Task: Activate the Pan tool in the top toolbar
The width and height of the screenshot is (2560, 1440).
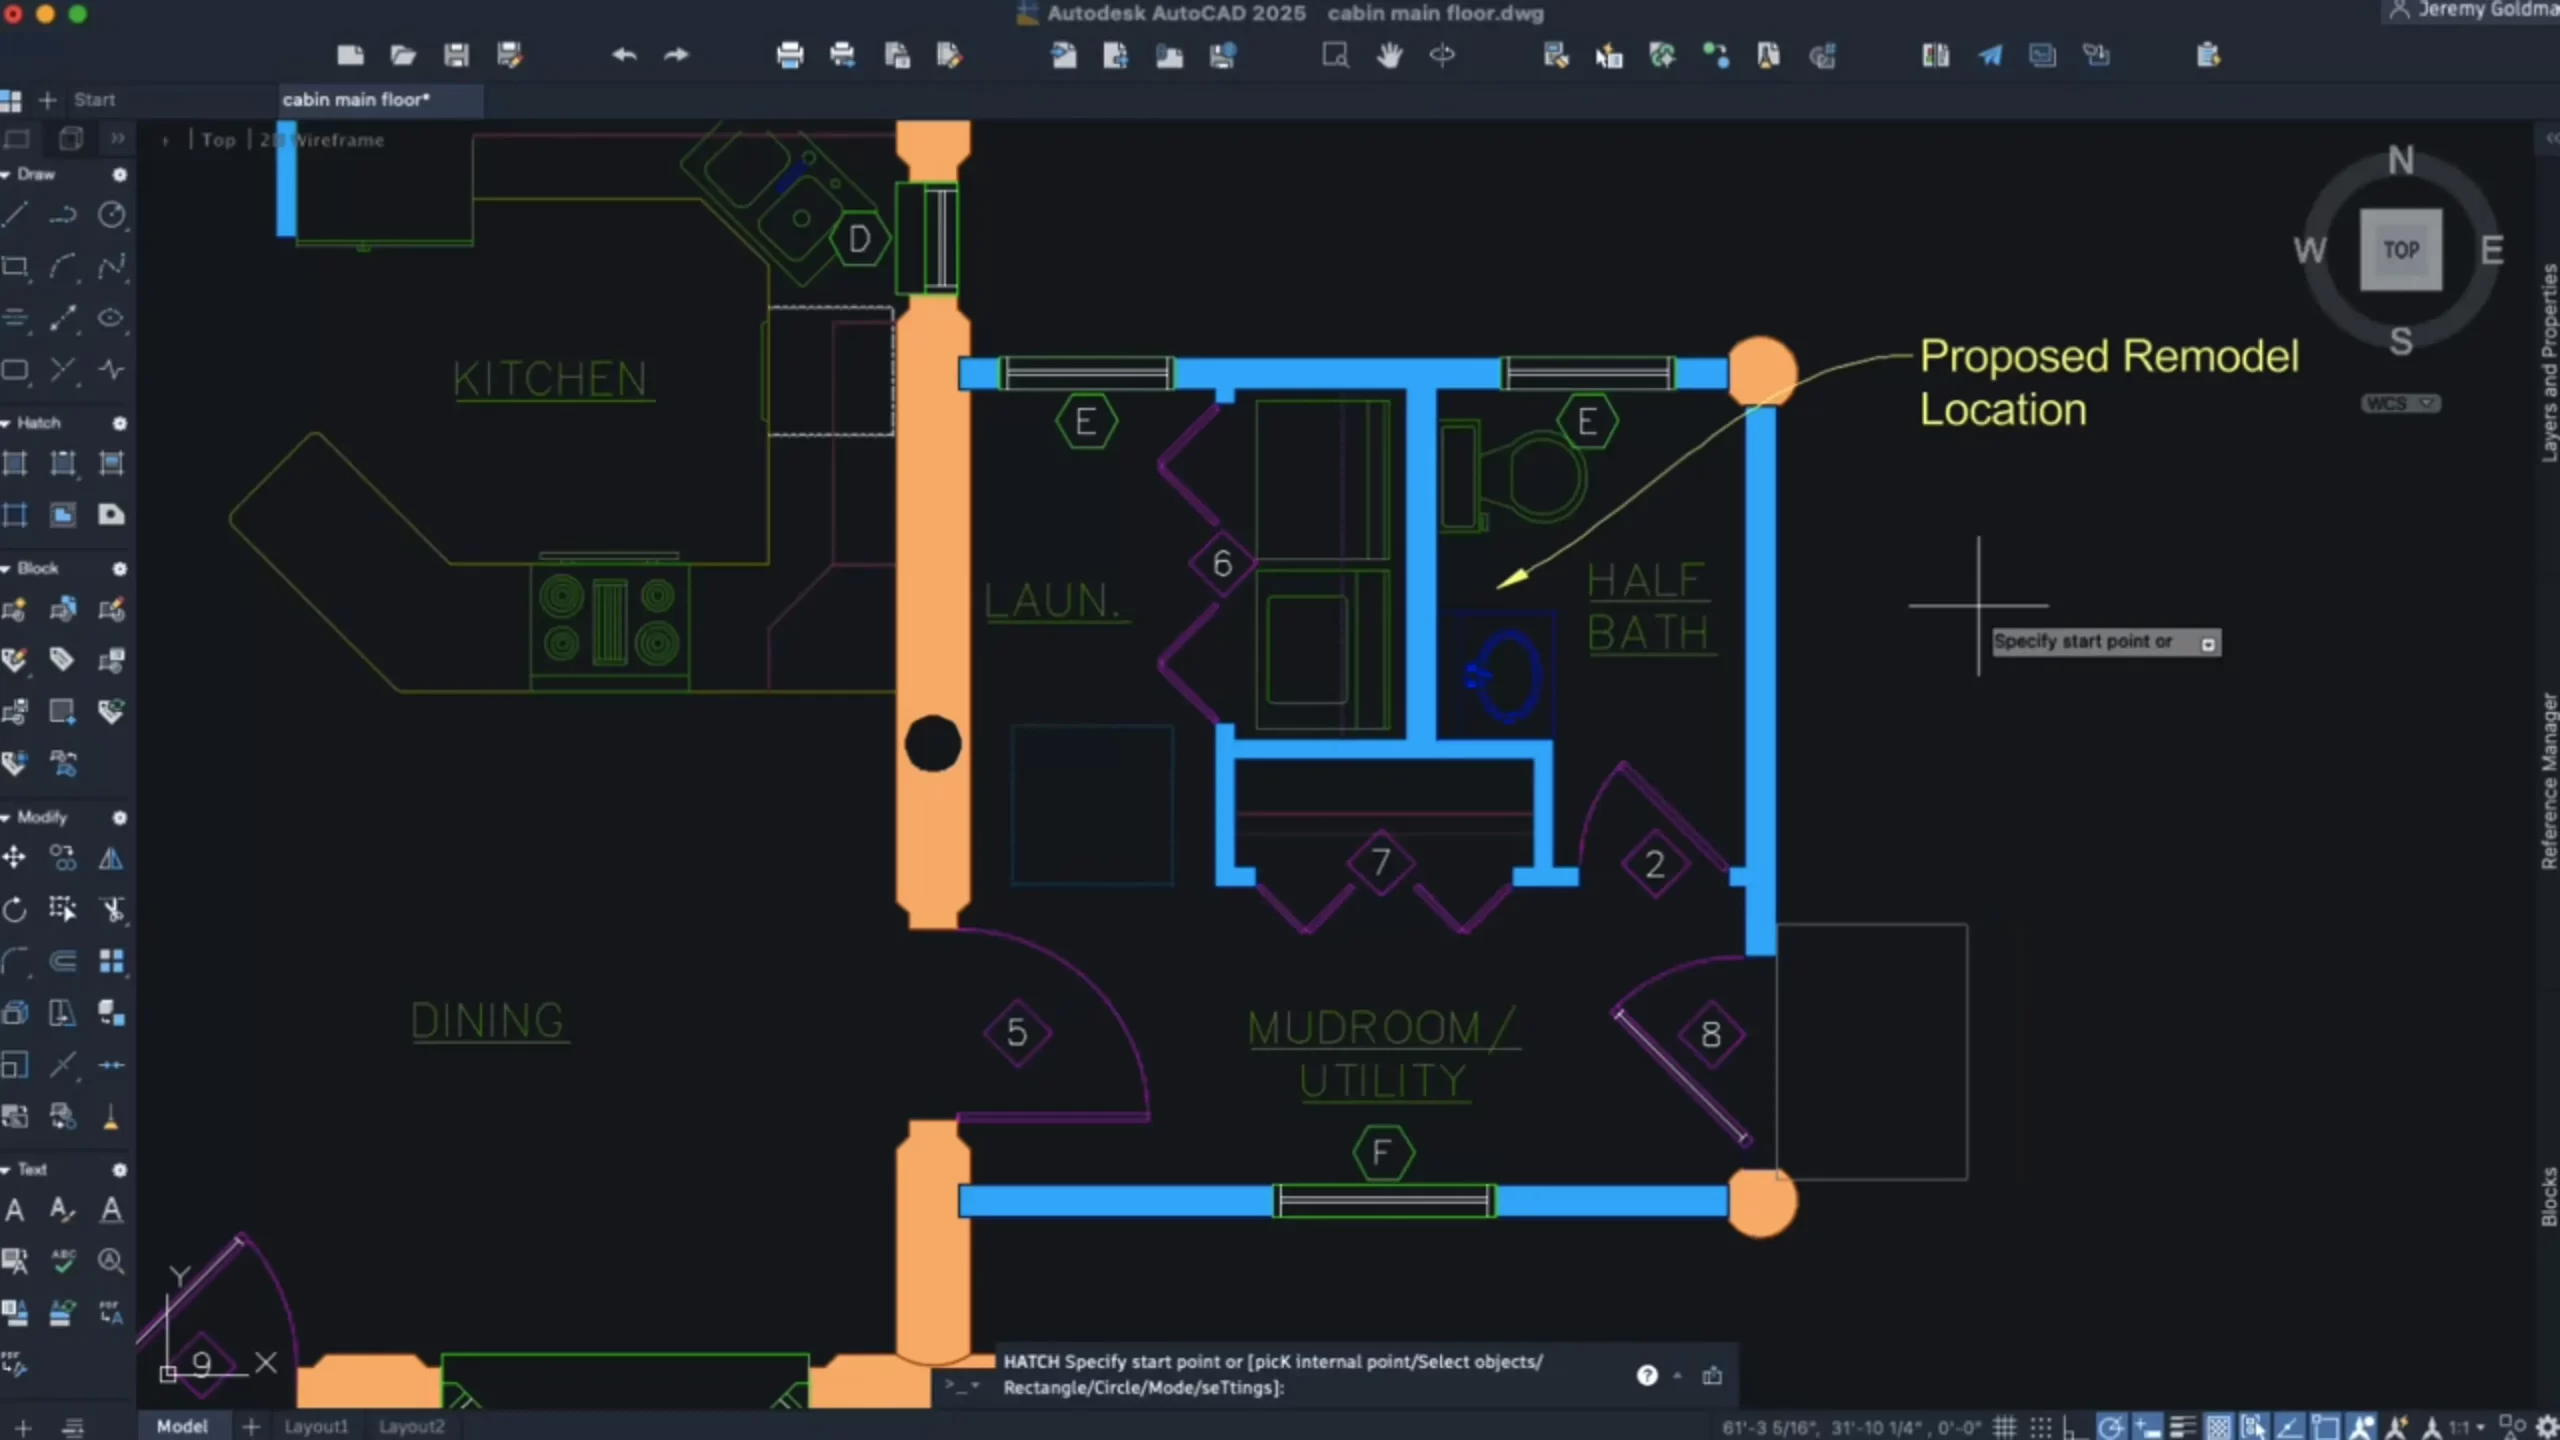Action: coord(1390,55)
